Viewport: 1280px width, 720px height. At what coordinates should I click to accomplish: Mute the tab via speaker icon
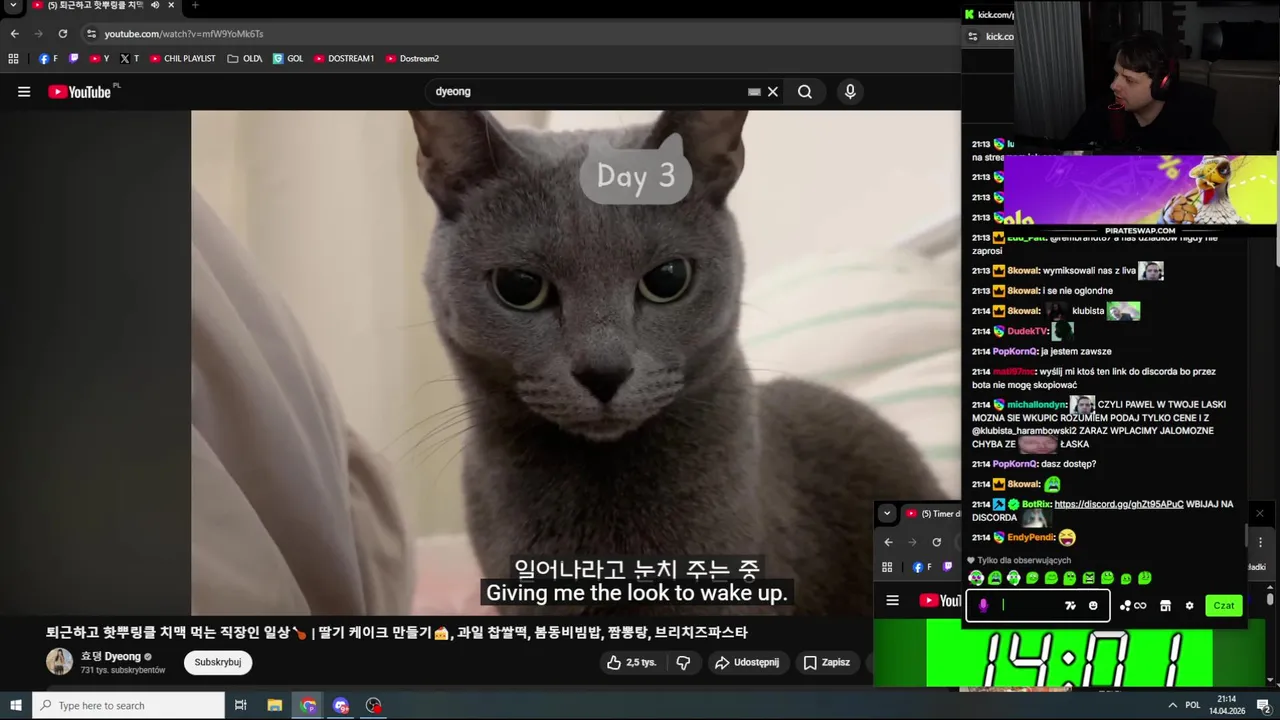coord(155,5)
